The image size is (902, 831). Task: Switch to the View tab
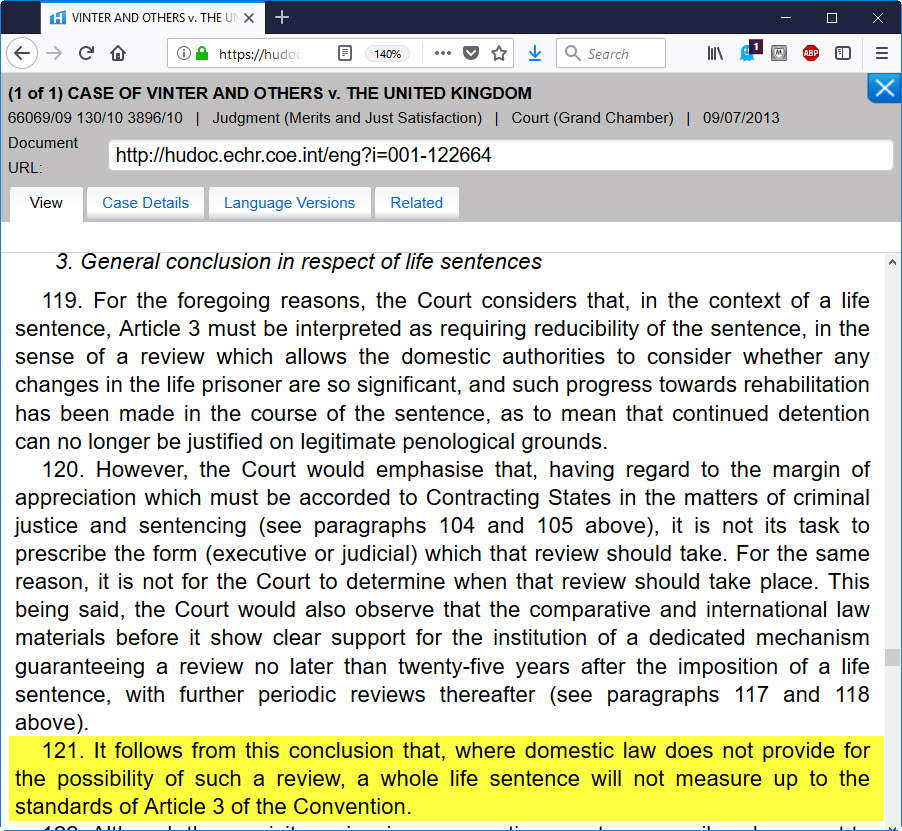point(46,203)
